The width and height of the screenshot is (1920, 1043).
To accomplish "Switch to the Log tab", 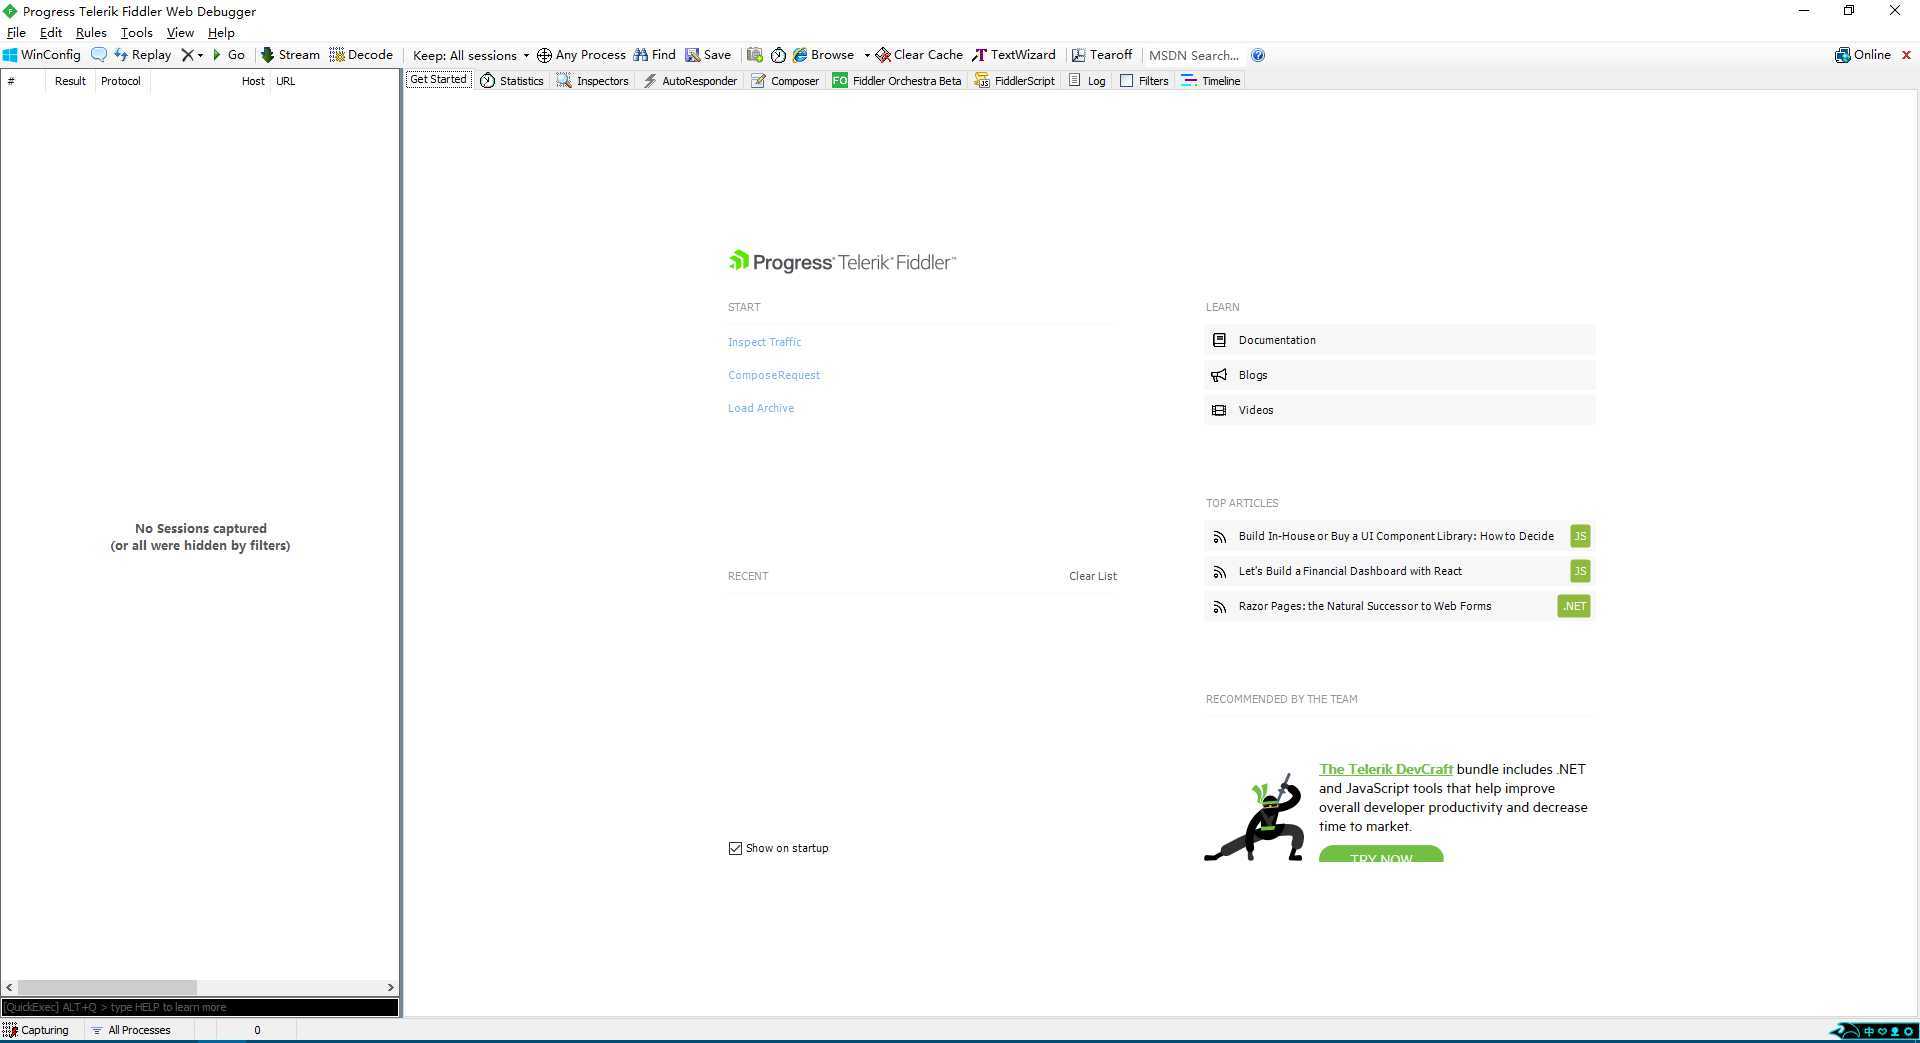I will [1087, 81].
